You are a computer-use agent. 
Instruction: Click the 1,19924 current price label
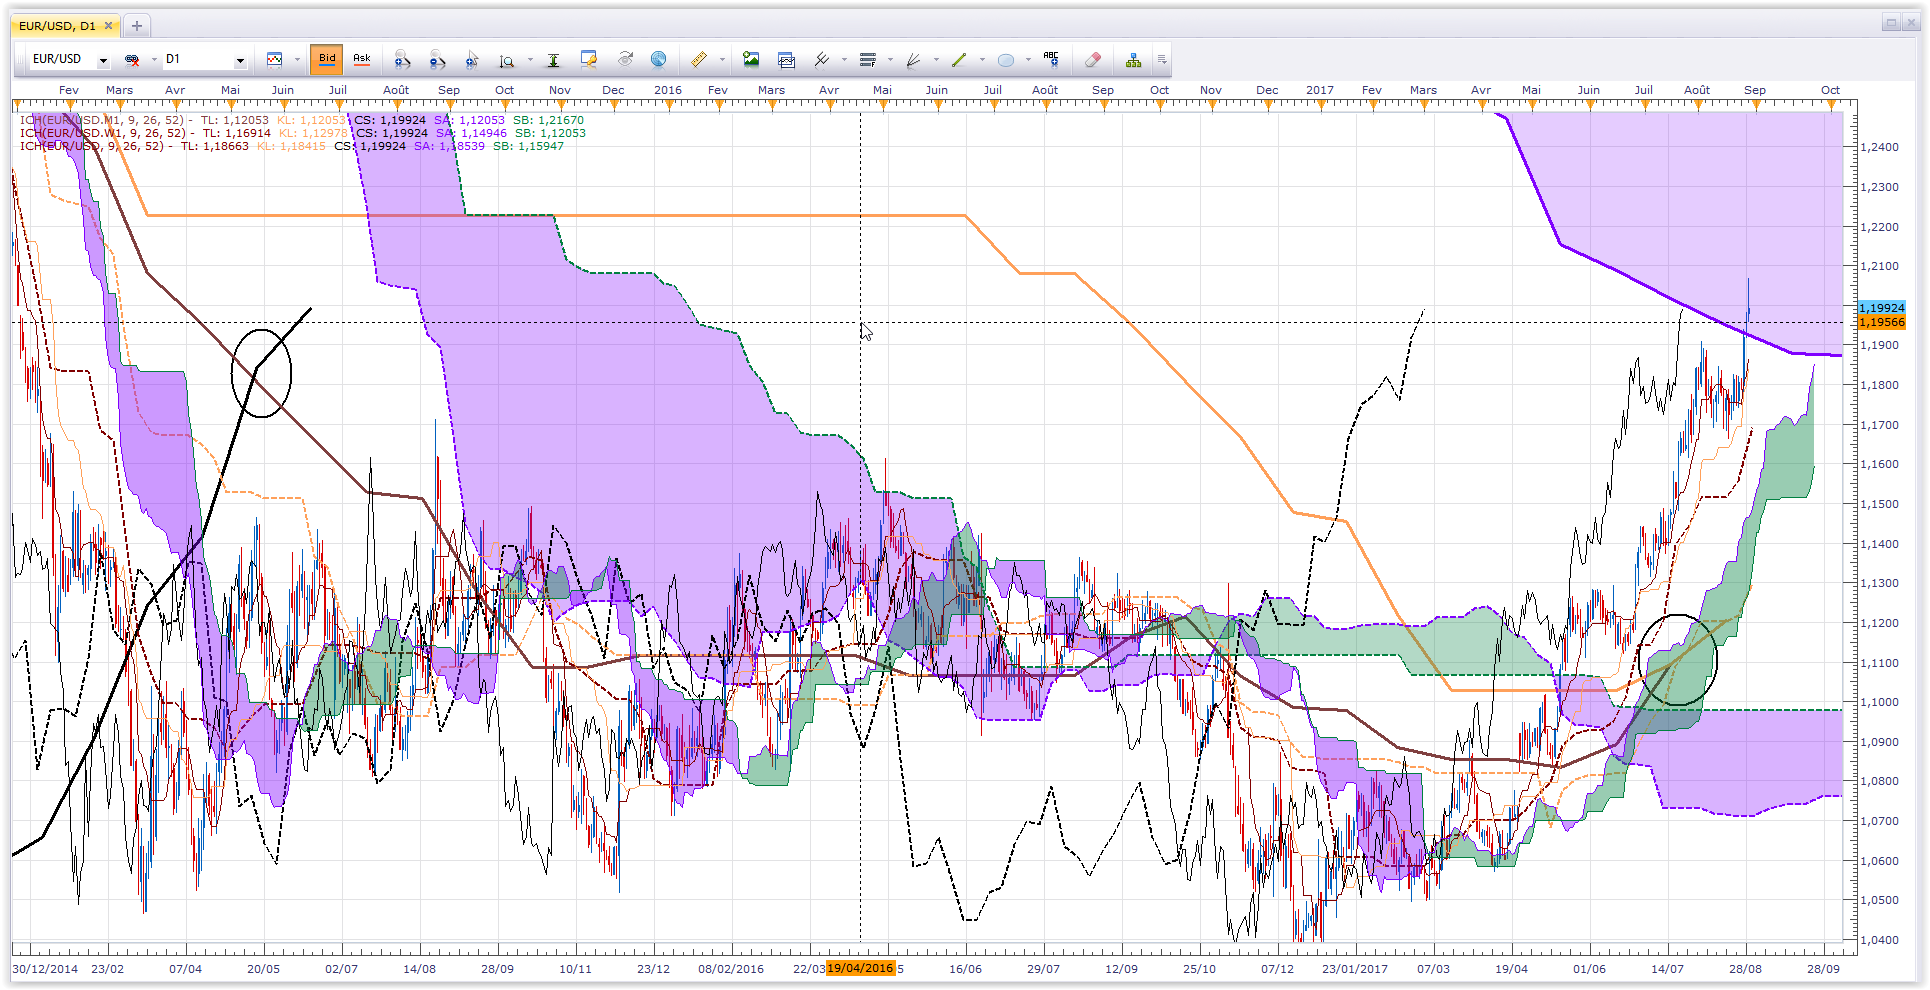click(1881, 308)
